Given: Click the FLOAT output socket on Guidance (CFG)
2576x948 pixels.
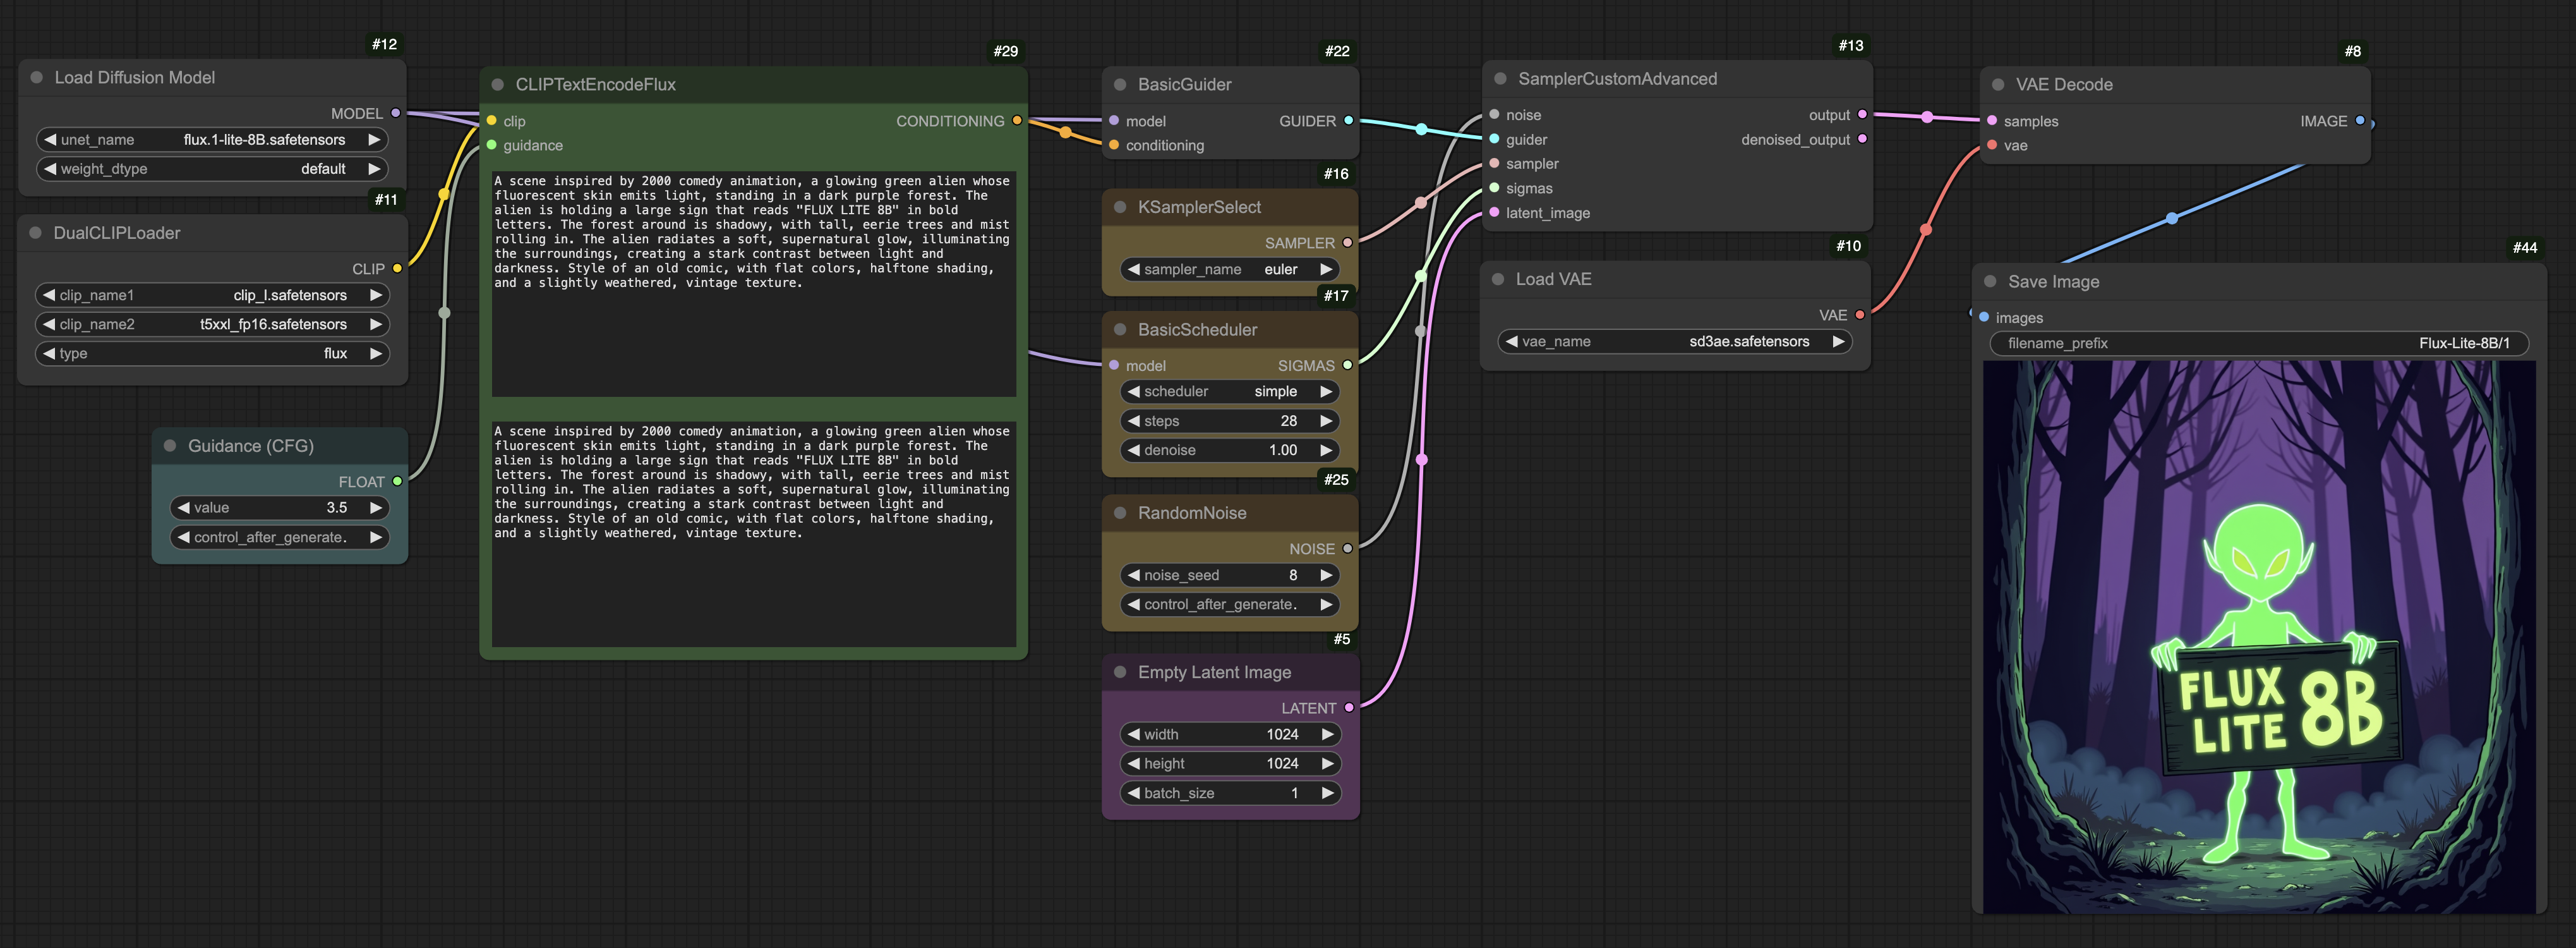Looking at the screenshot, I should pos(398,481).
